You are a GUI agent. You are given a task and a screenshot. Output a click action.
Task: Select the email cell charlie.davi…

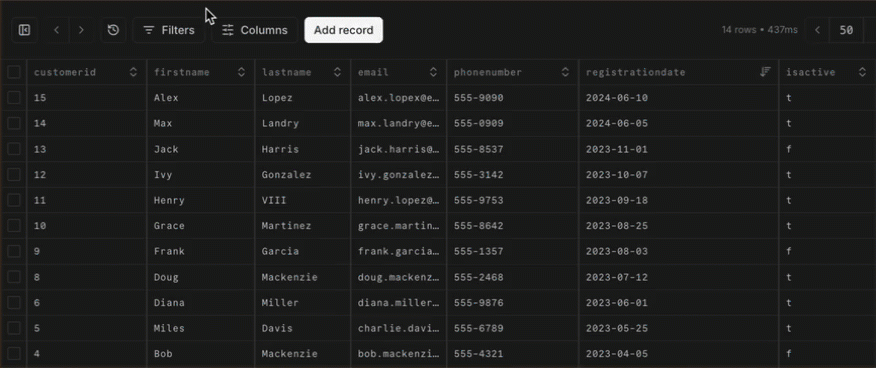pyautogui.click(x=399, y=328)
